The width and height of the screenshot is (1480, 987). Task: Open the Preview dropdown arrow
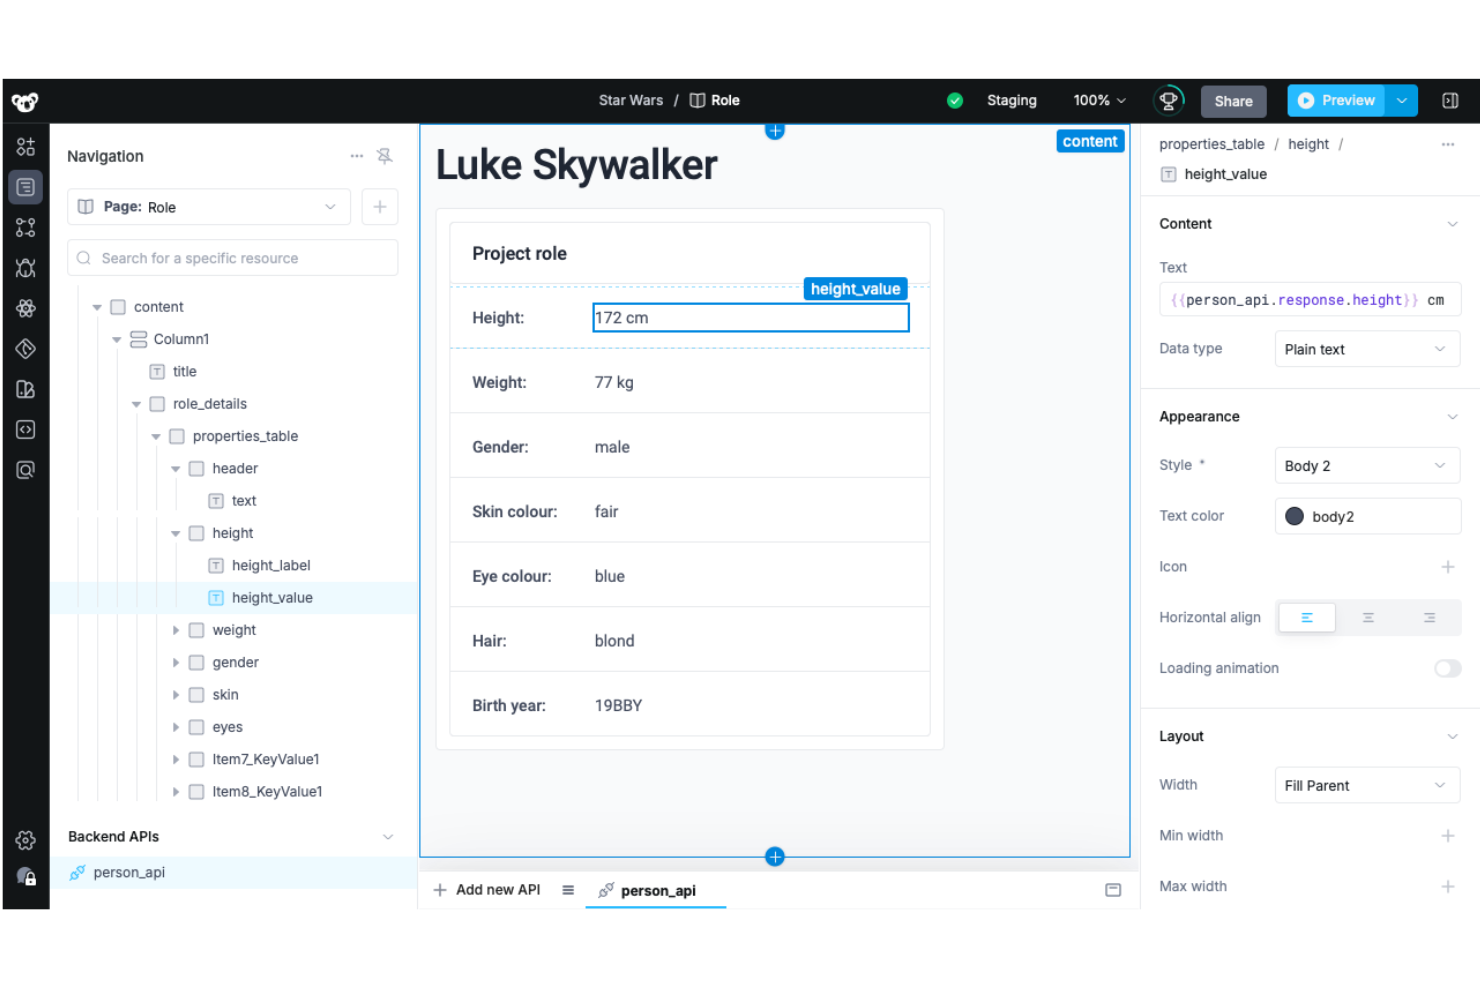[x=1402, y=101]
